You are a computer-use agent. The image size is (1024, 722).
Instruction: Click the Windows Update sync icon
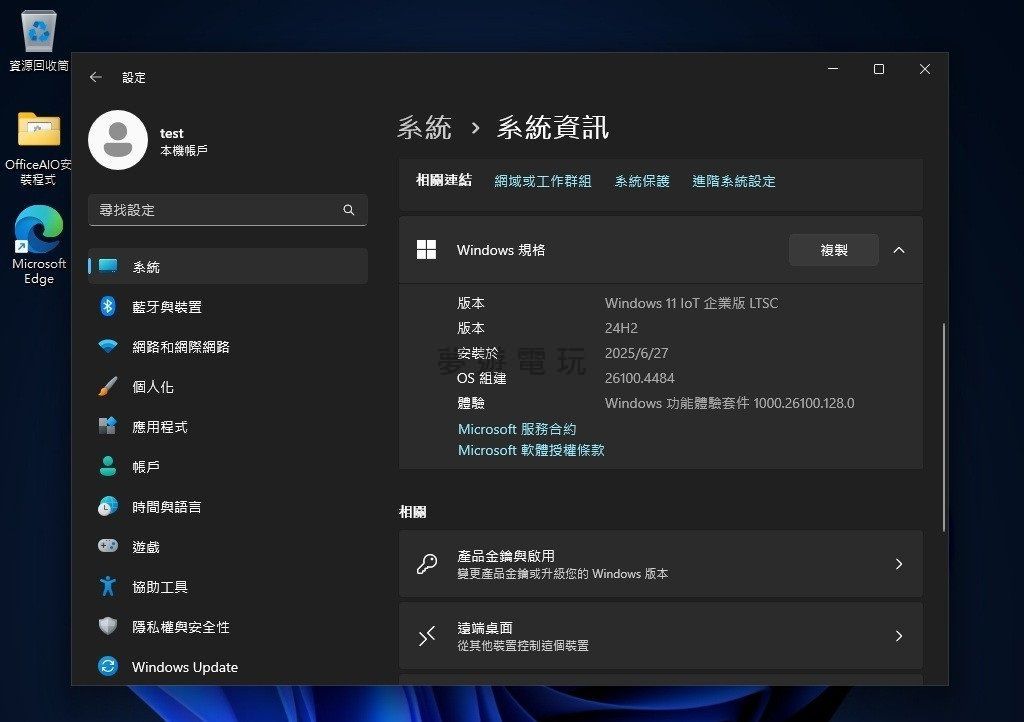108,666
